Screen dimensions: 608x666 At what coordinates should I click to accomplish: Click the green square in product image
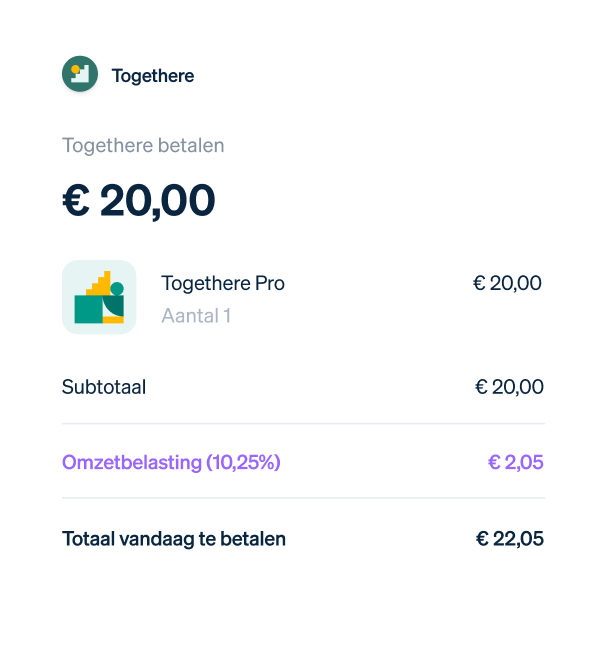pyautogui.click(x=88, y=310)
